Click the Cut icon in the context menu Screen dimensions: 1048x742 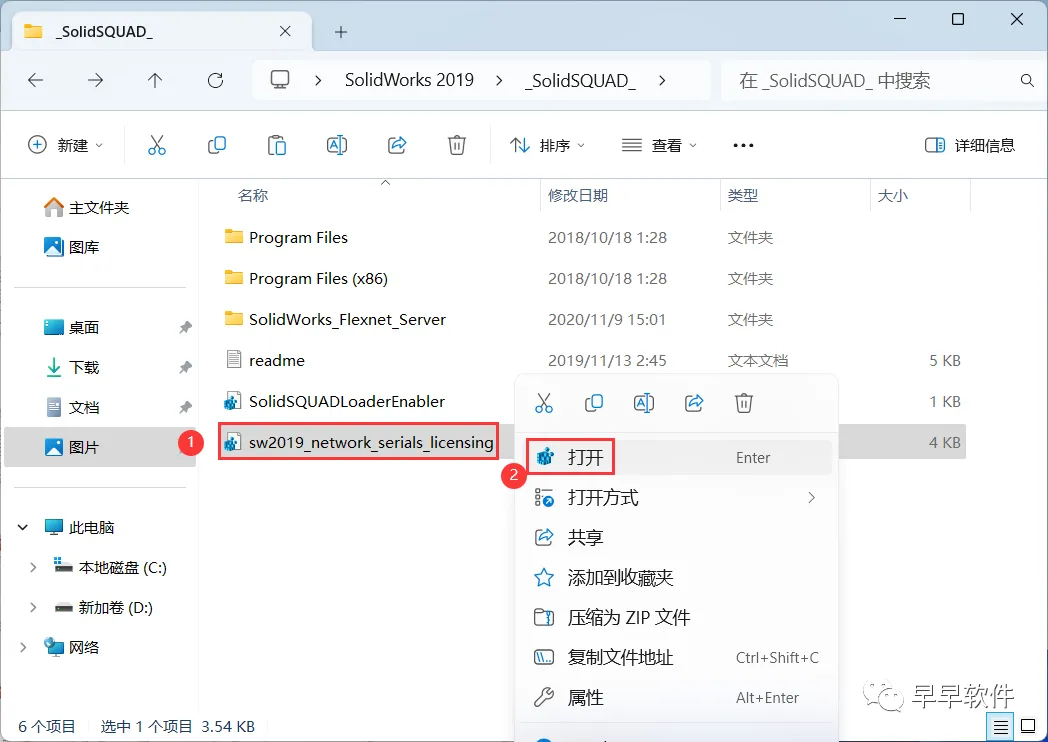[x=544, y=403]
